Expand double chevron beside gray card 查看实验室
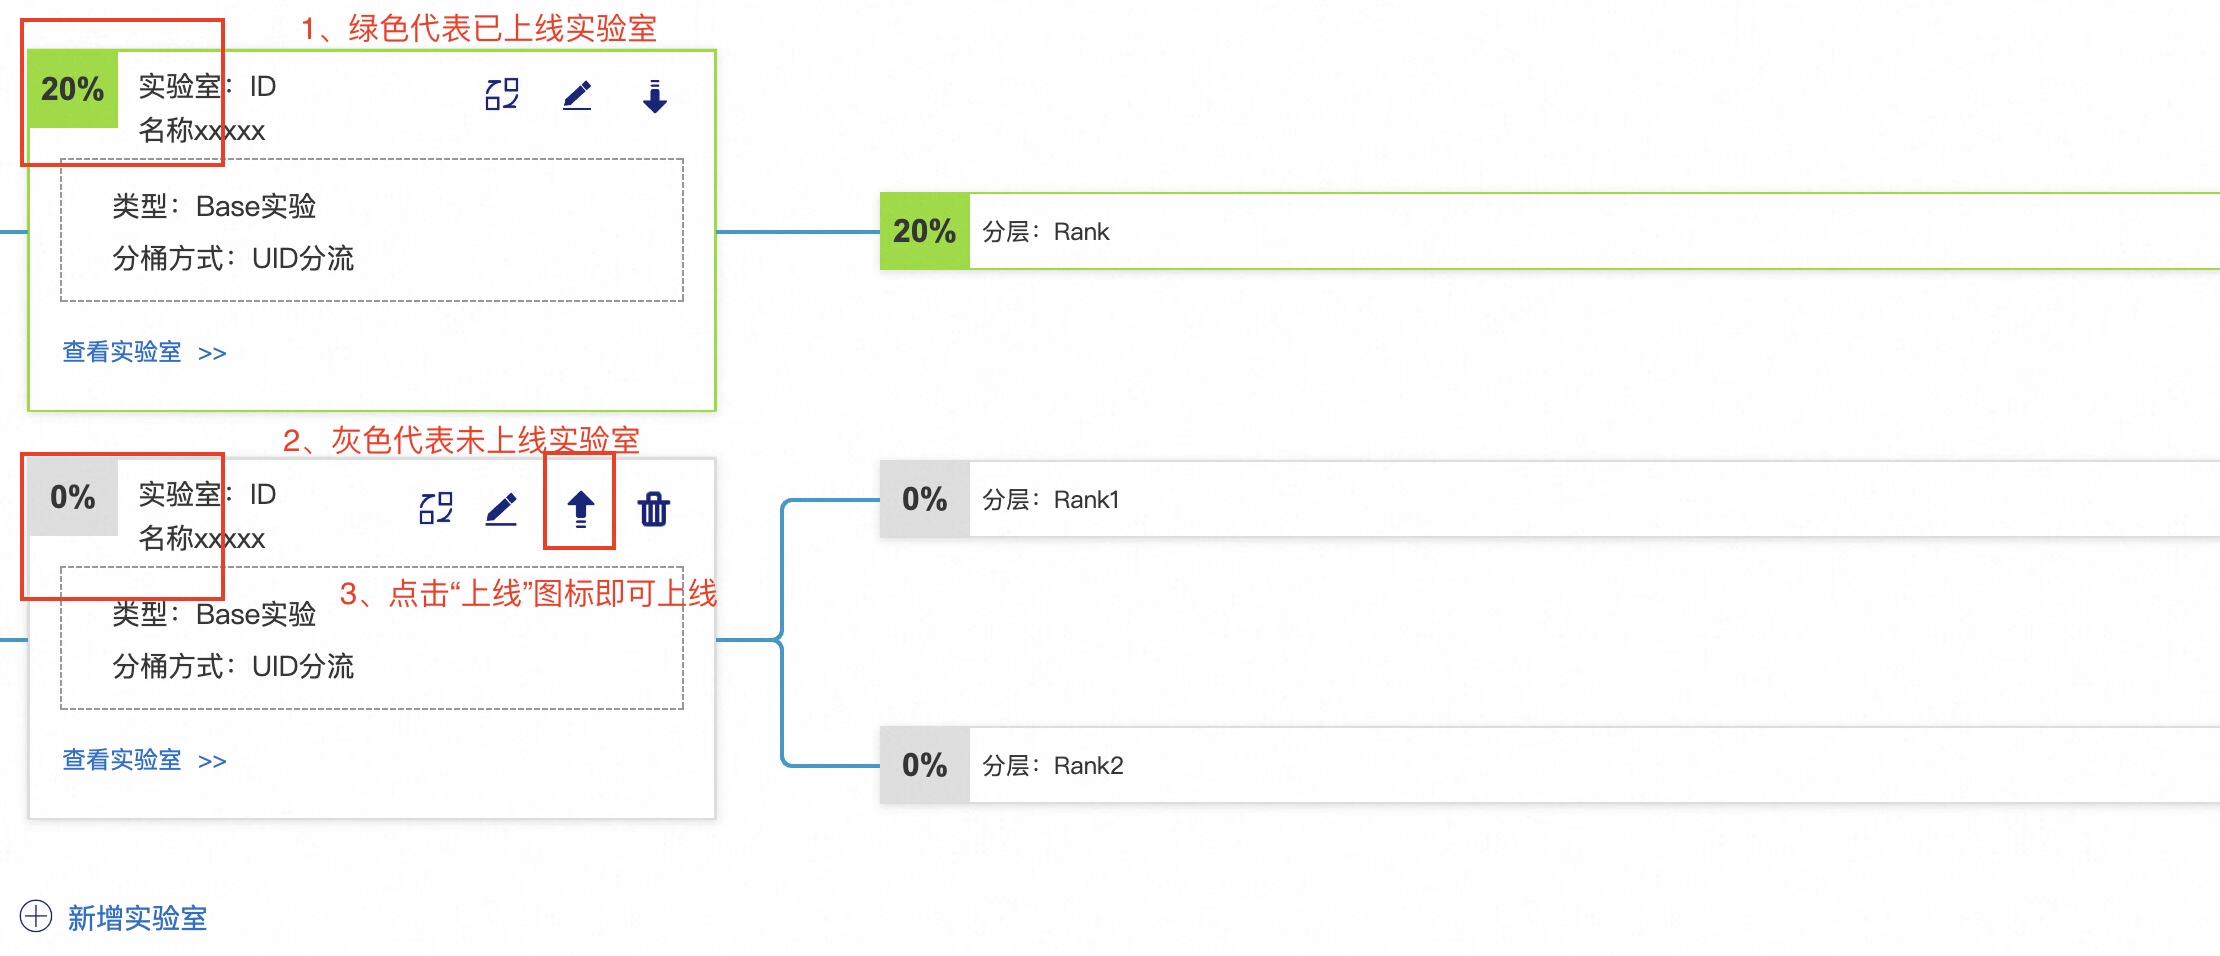Screen dimensions: 2220x956 tap(212, 762)
